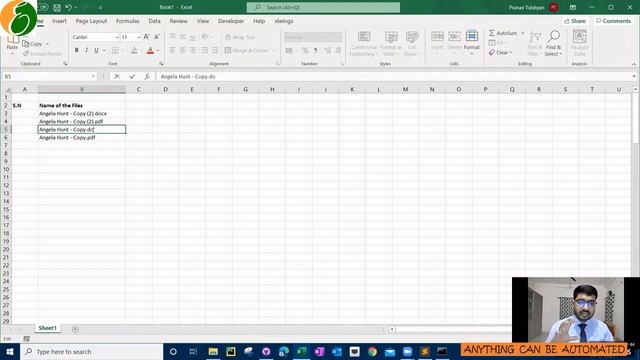Click the fill color bucket icon
This screenshot has width=640, height=360.
point(134,50)
